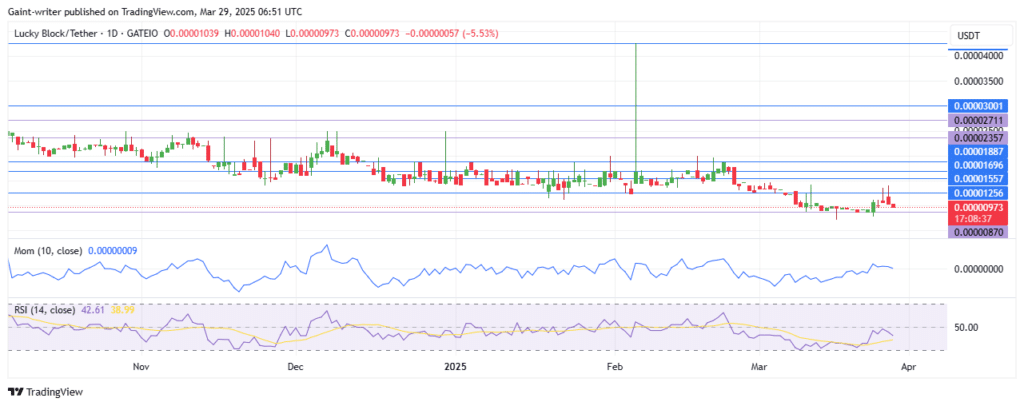This screenshot has width=1024, height=406.
Task: Click the Mar label on time axis
Action: (759, 367)
